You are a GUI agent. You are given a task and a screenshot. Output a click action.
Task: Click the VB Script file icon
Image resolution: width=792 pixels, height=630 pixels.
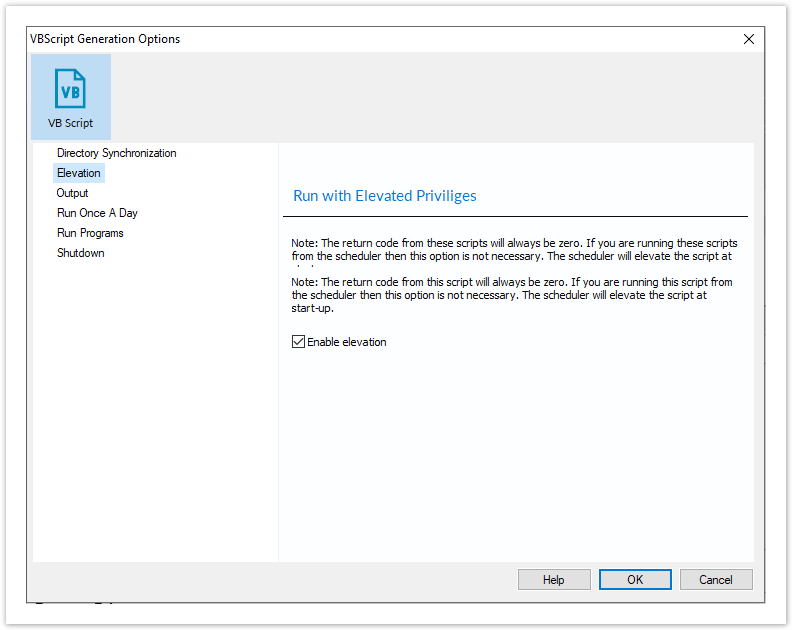coord(70,89)
